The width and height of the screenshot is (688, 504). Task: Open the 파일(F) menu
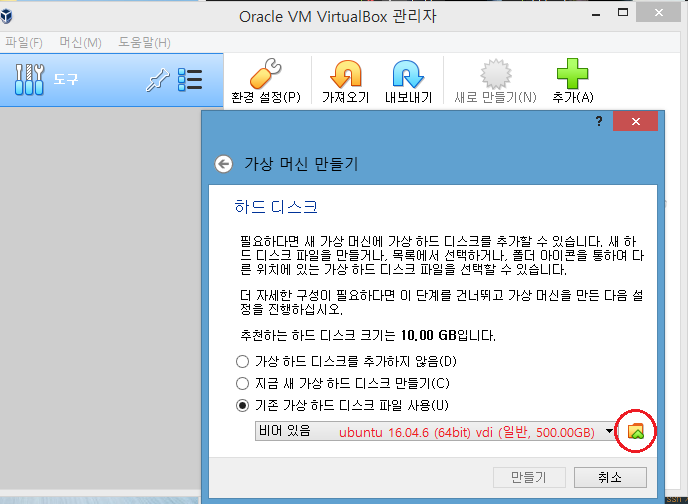[x=24, y=43]
